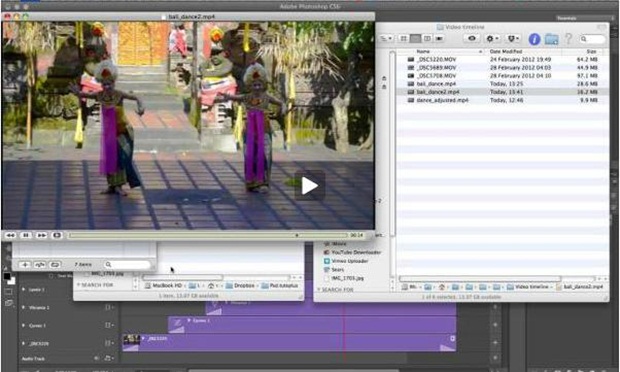
Task: Rewind the bali_dance2.mp4 preview
Action: 10,235
